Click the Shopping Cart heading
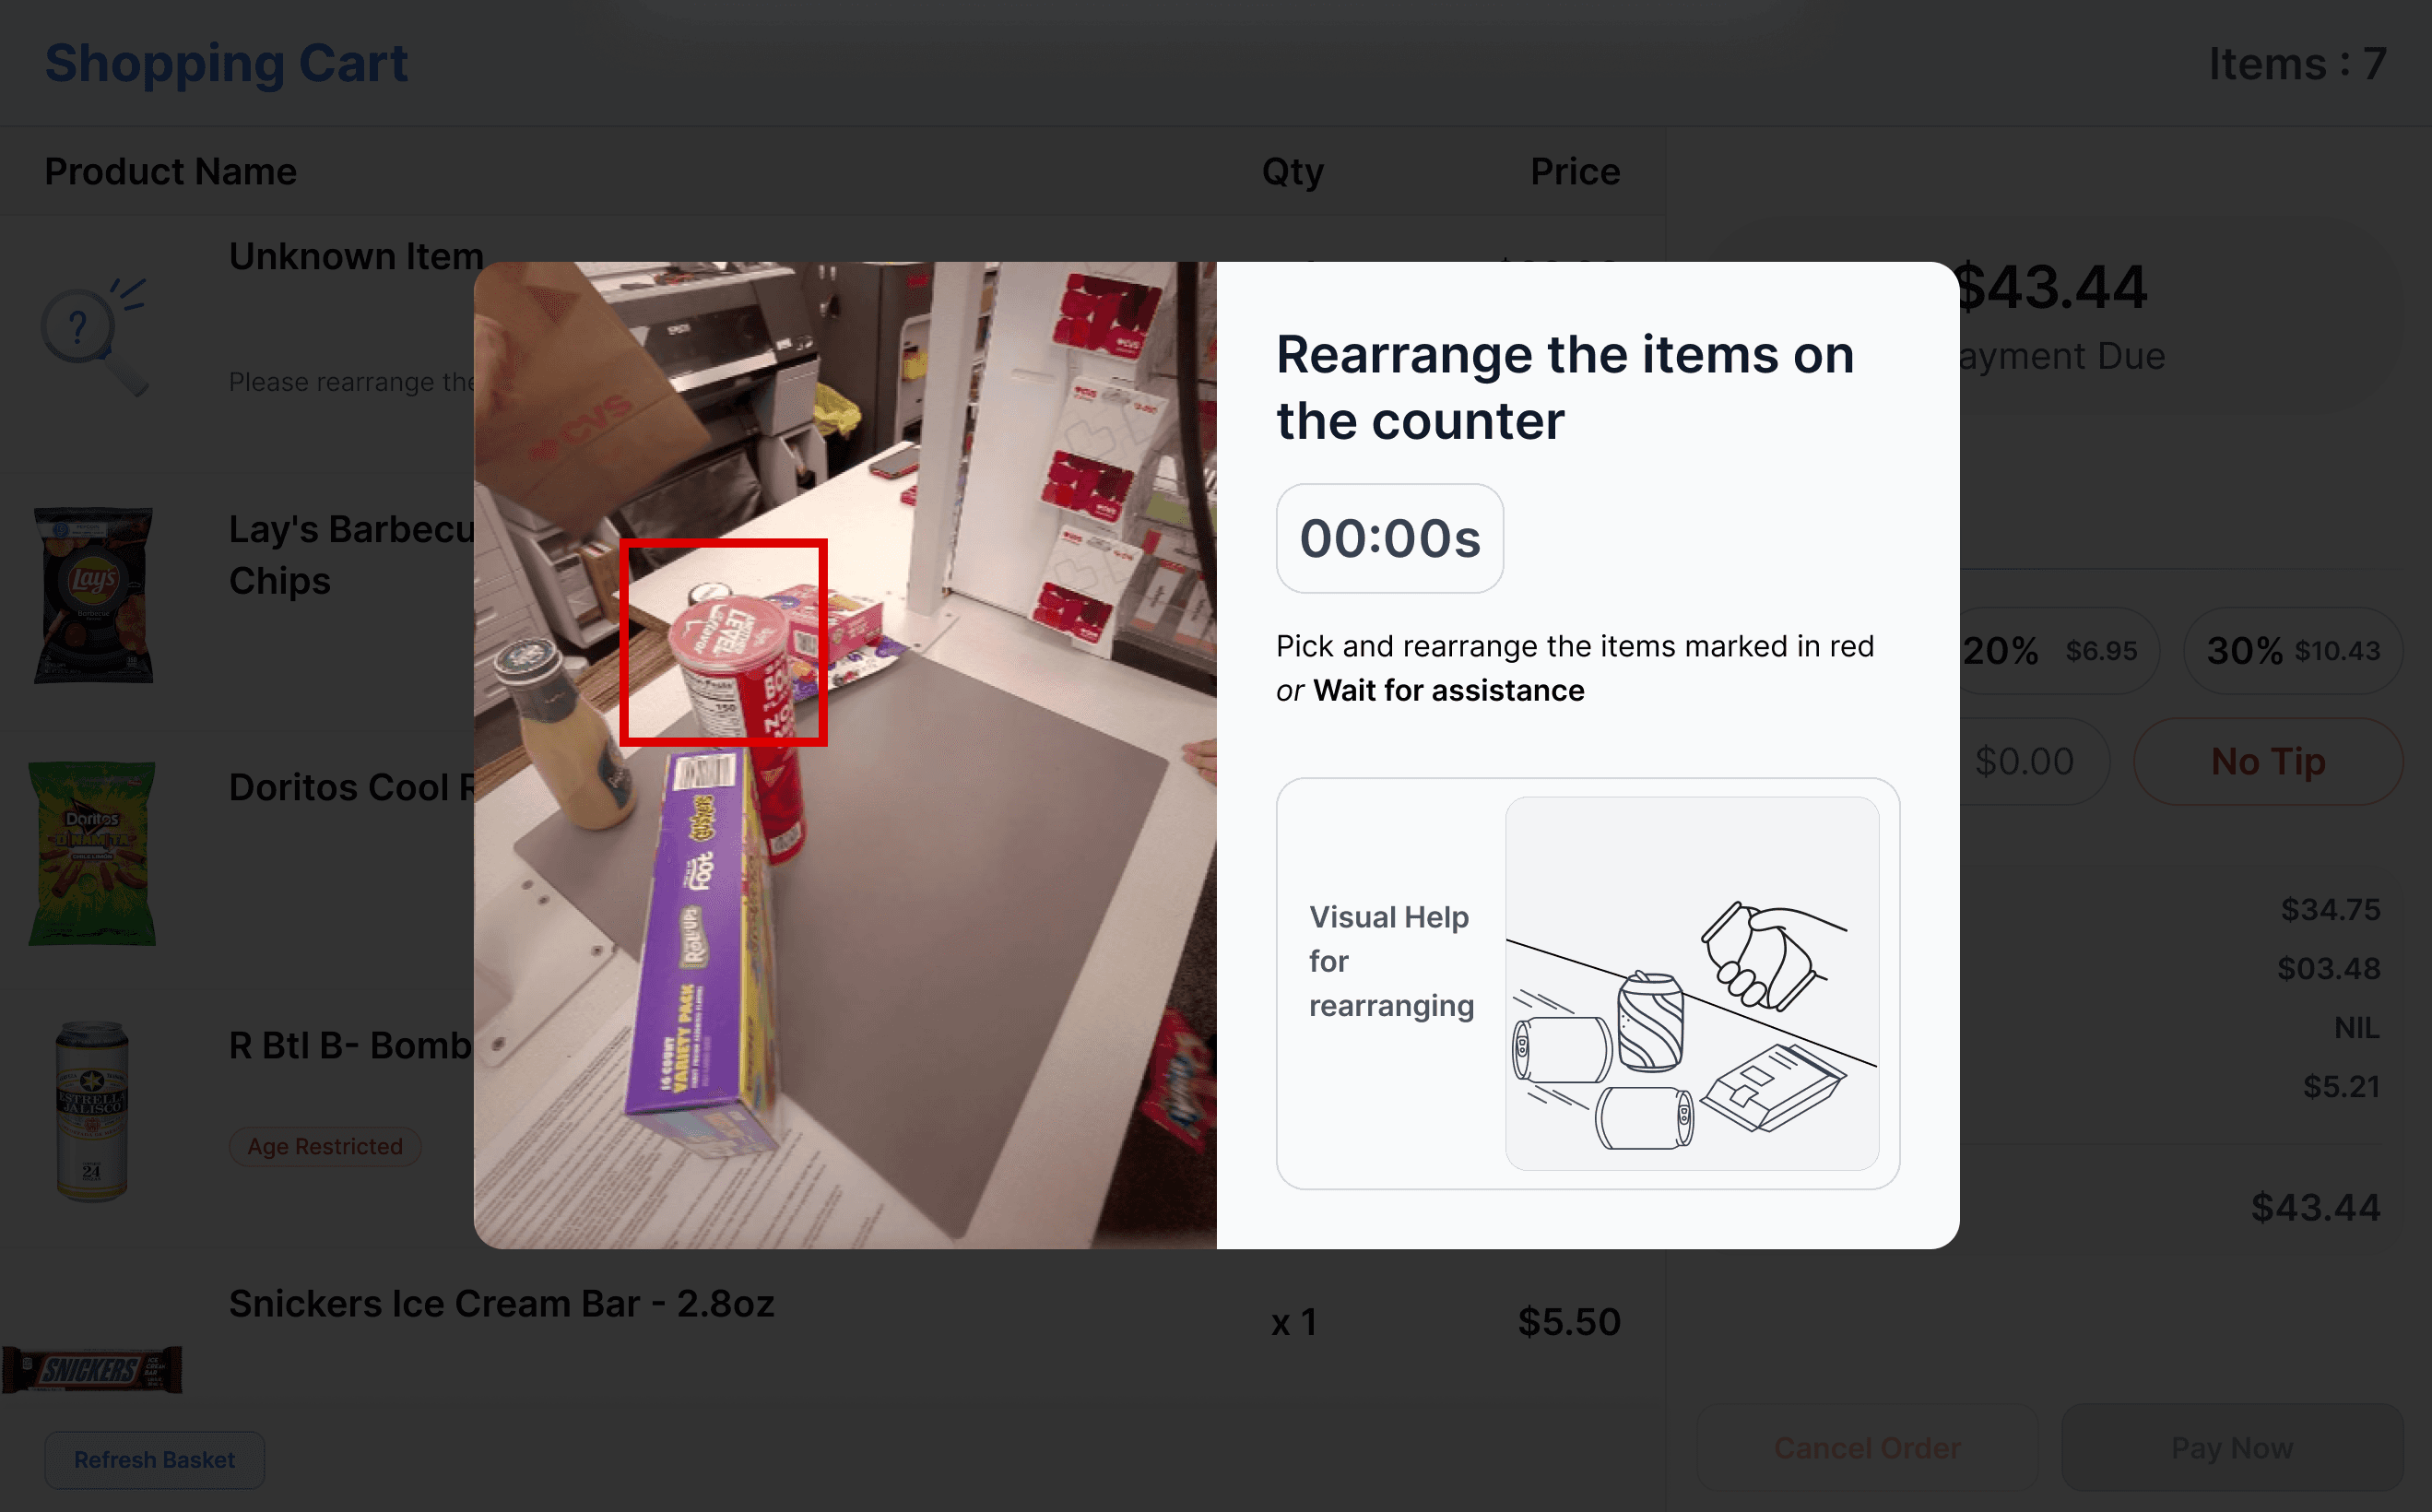The image size is (2432, 1512). (x=227, y=64)
